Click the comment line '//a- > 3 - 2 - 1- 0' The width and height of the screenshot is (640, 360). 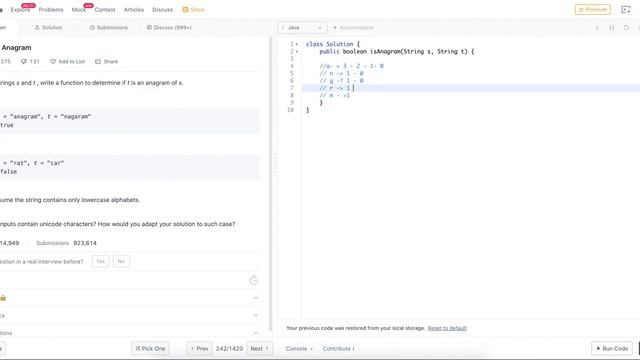coord(351,66)
